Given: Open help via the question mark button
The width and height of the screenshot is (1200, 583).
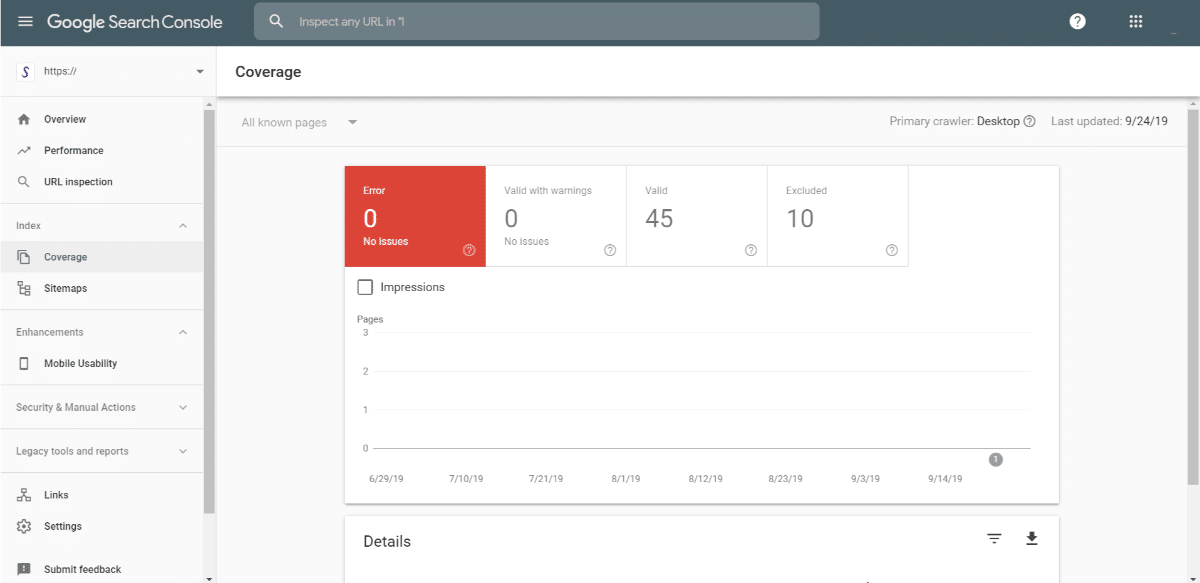Looking at the screenshot, I should (1077, 20).
